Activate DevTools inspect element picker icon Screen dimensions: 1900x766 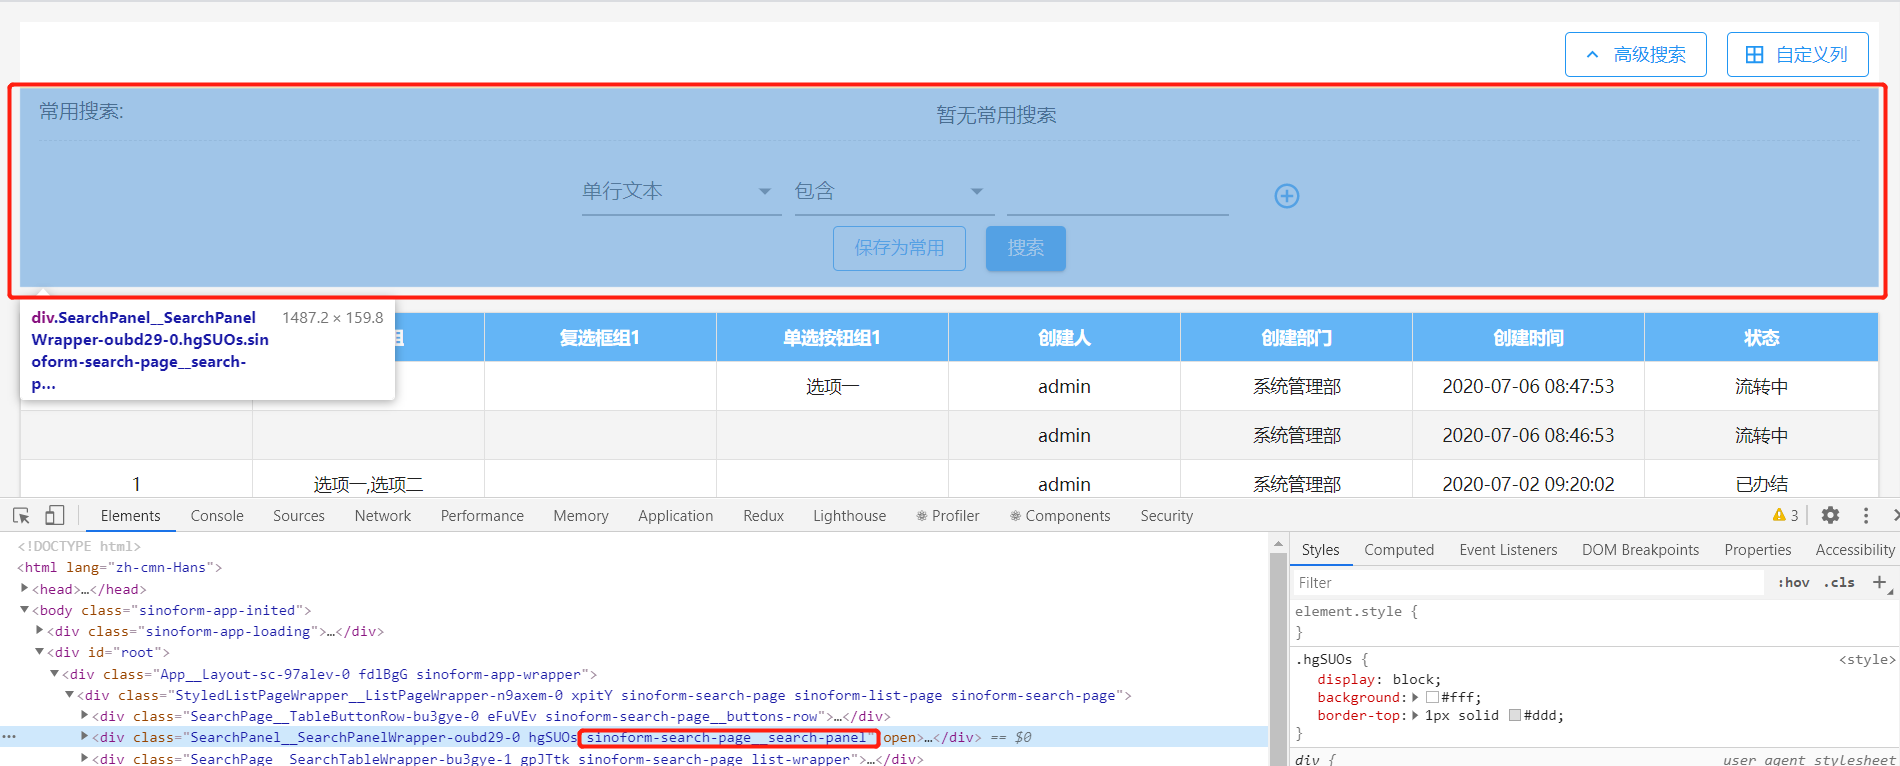tap(21, 516)
